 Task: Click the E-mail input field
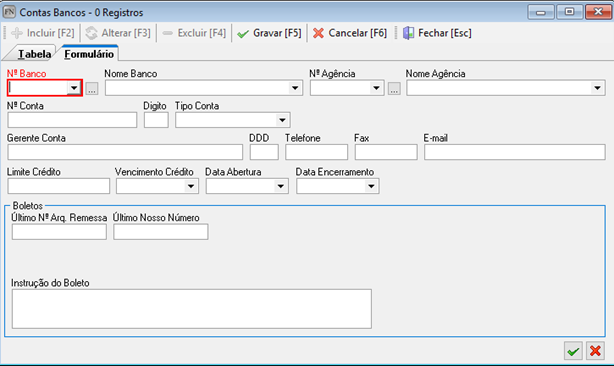515,152
